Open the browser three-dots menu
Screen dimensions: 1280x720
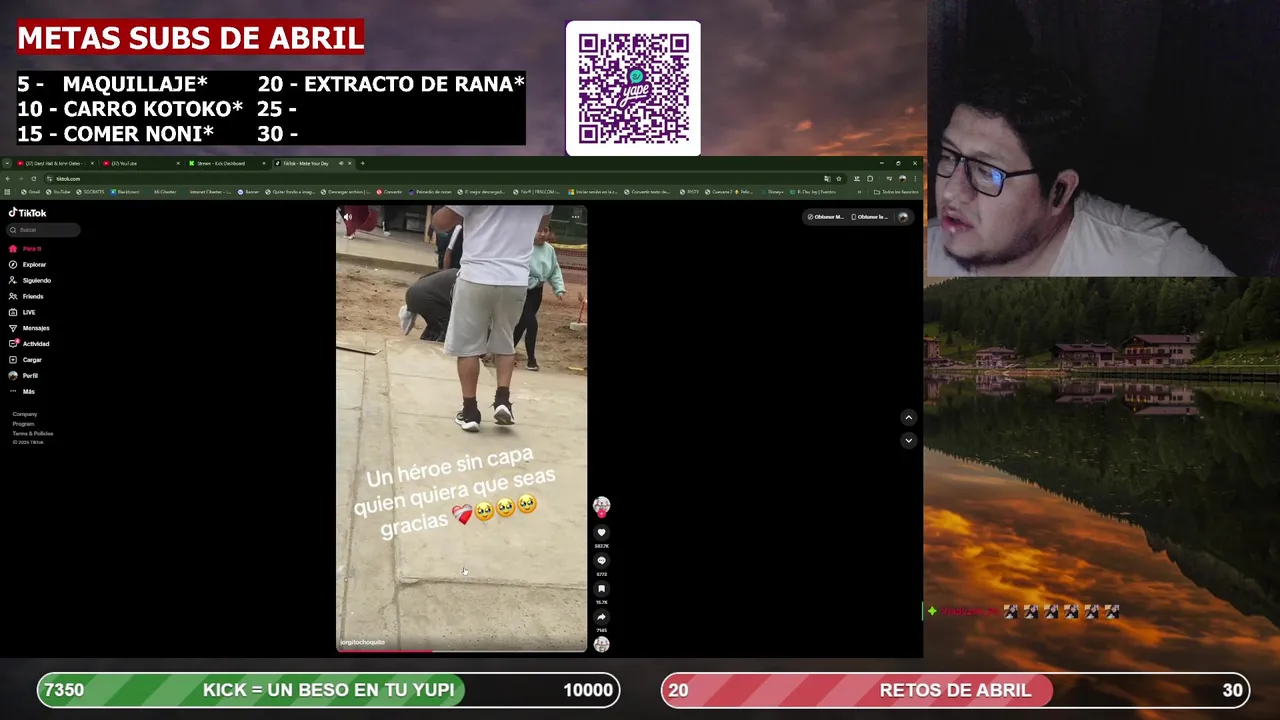point(915,179)
